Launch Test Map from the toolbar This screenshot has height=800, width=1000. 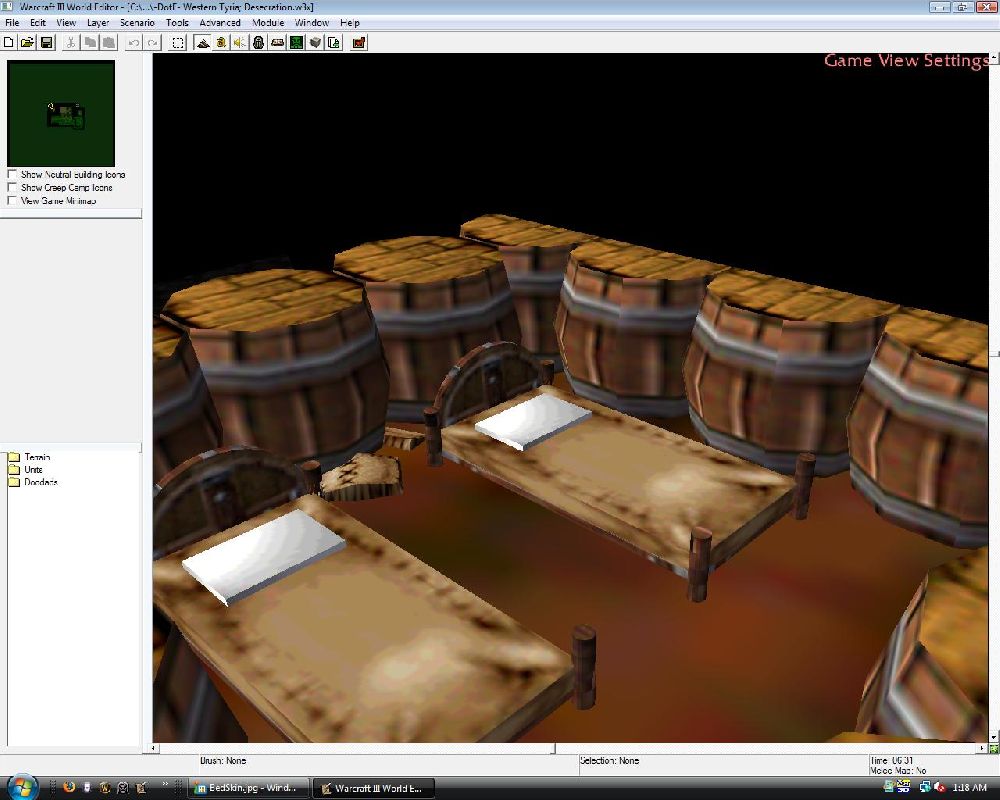[x=359, y=43]
